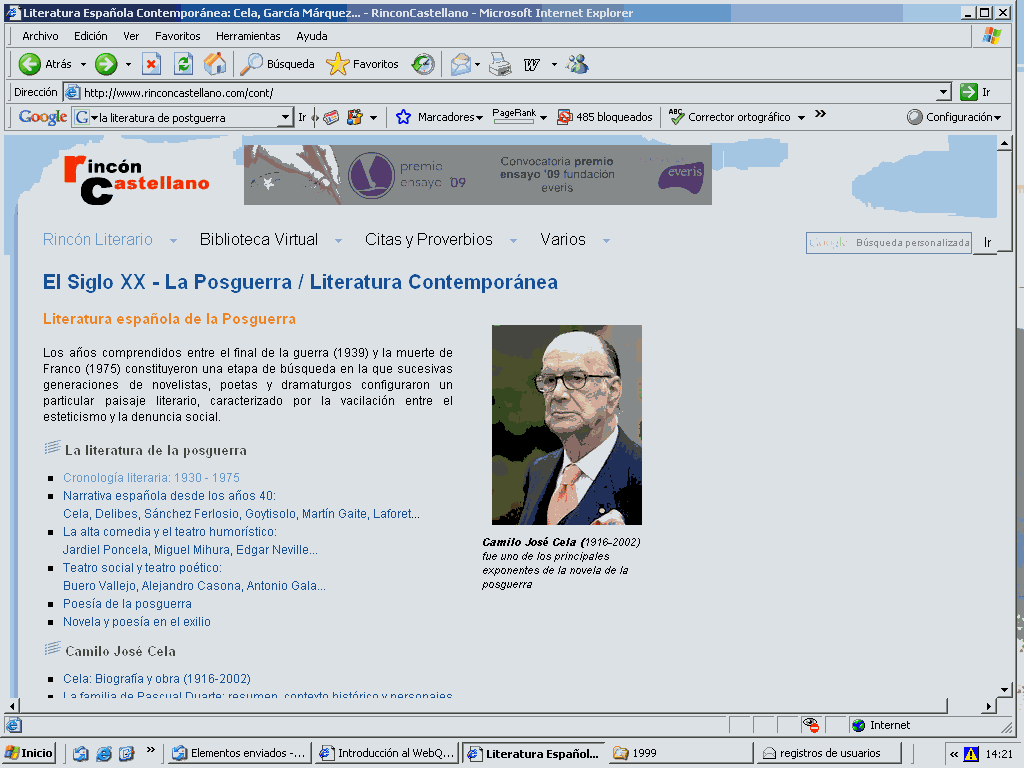Open Teatro social y teatro poético link
The image size is (1024, 768).
point(142,568)
